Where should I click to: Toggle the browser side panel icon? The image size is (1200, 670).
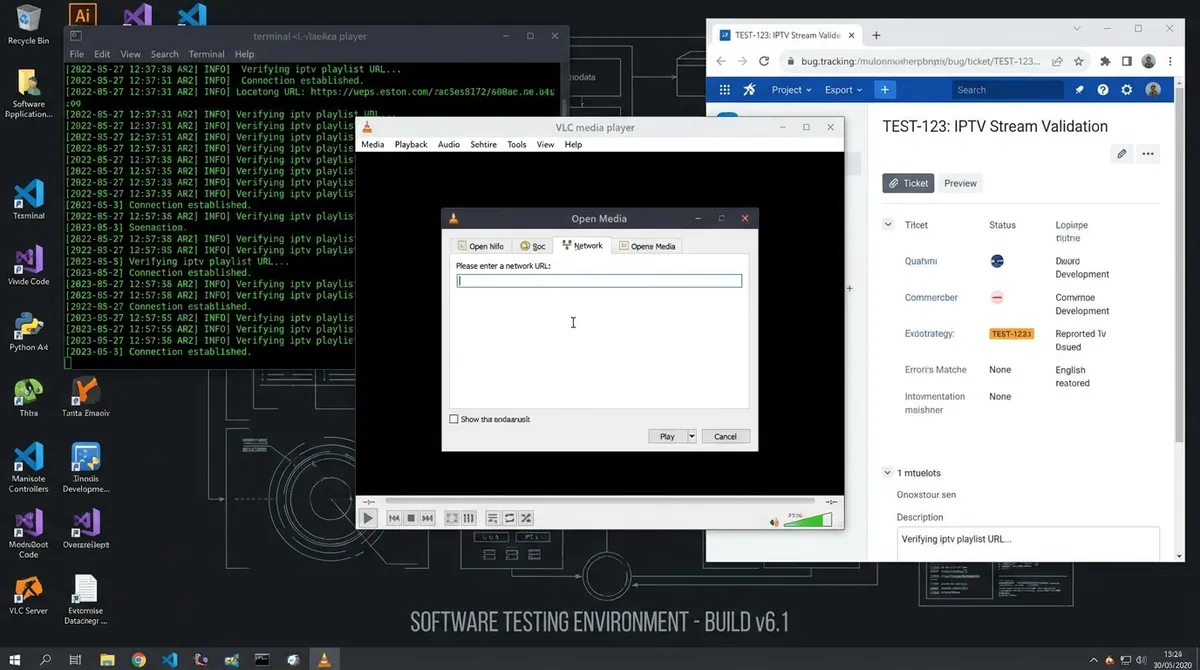coord(1126,61)
